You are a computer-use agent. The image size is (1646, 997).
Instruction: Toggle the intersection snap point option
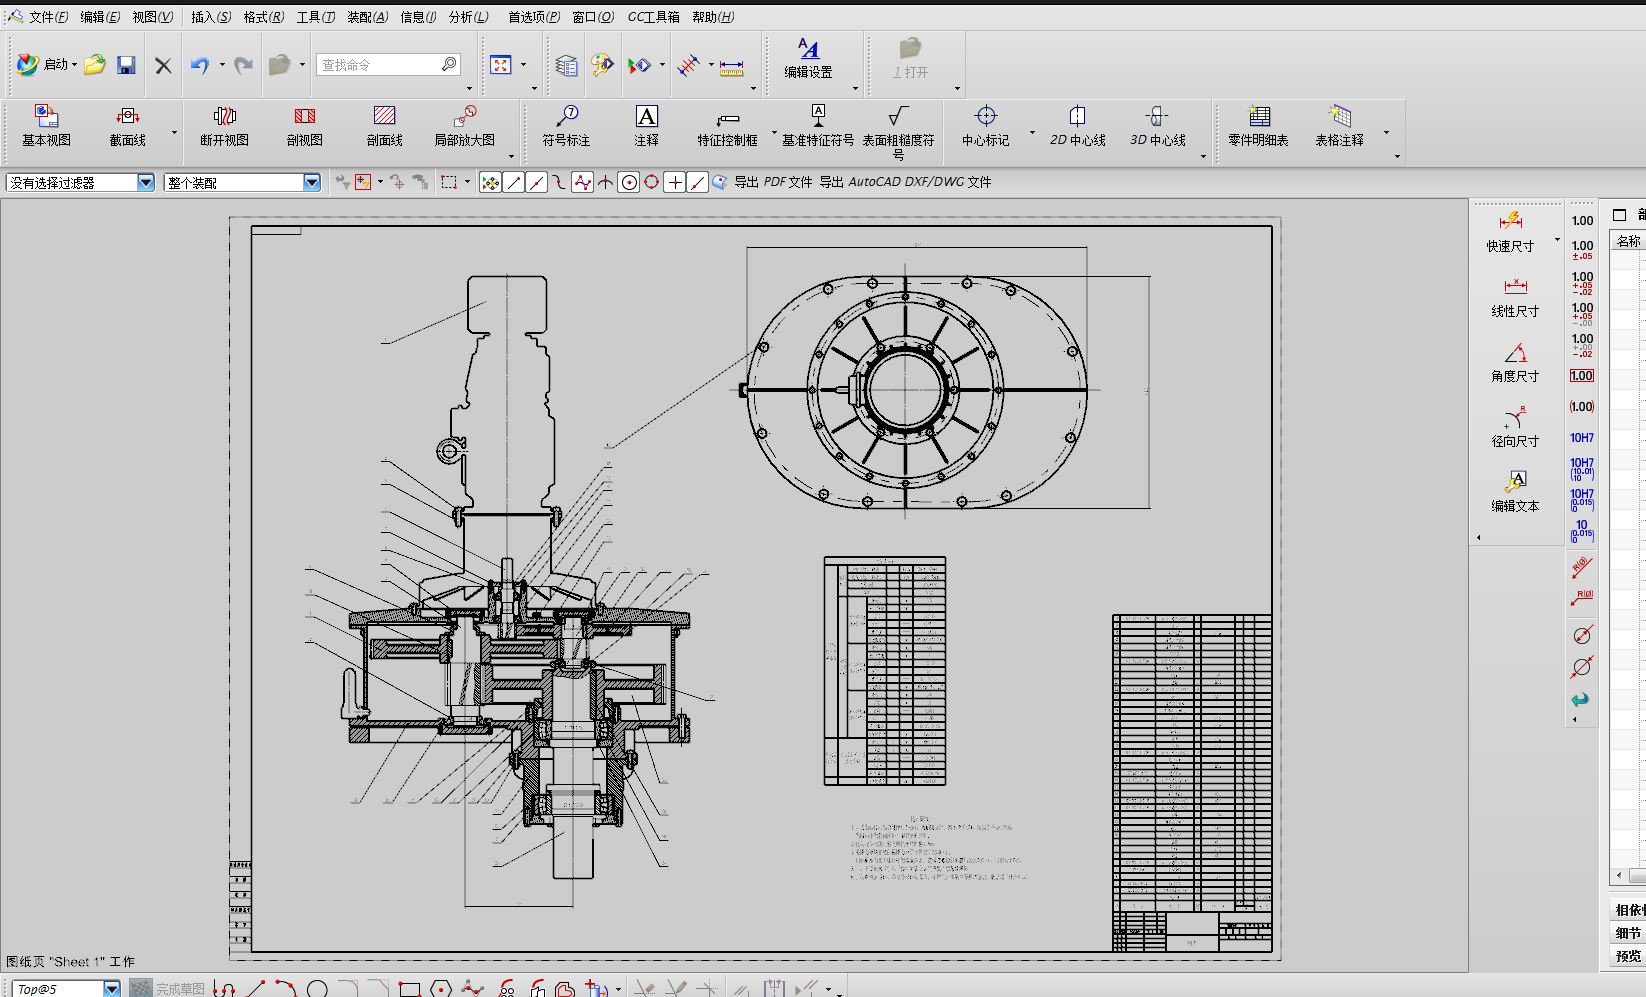click(606, 182)
